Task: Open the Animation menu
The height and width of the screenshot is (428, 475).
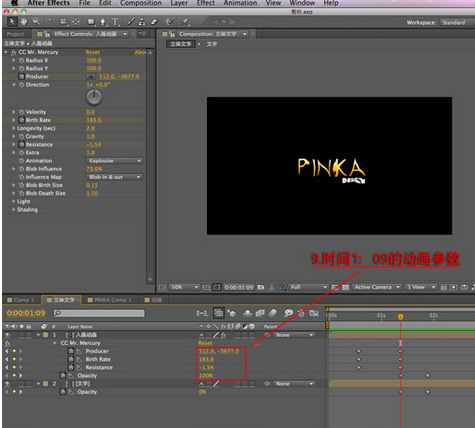Action: click(x=240, y=3)
